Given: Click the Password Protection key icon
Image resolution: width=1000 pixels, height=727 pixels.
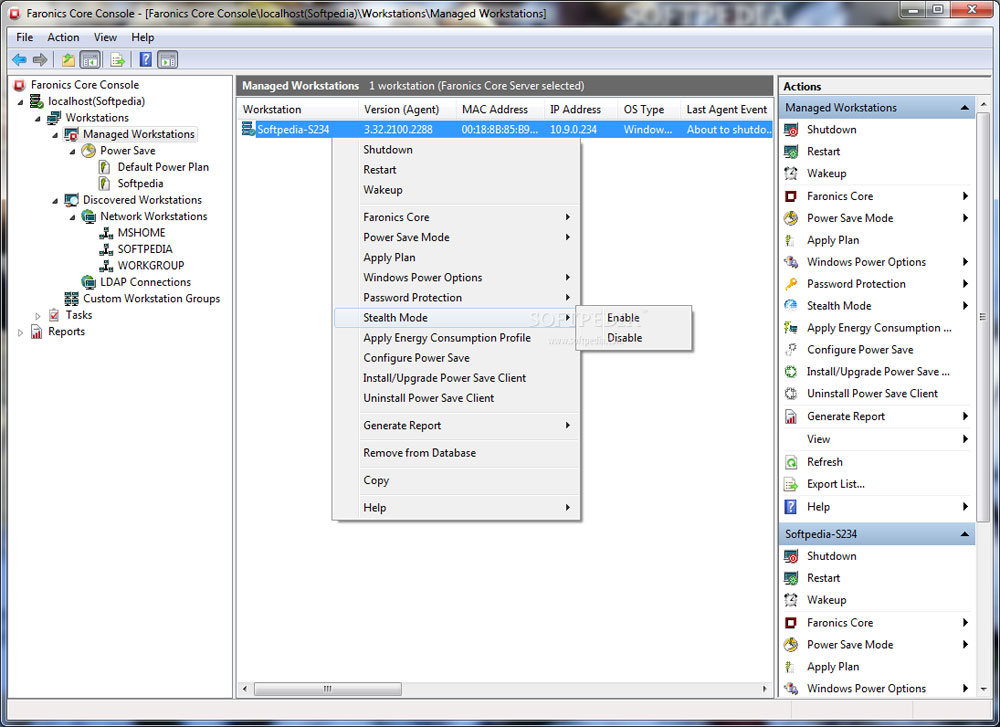Looking at the screenshot, I should pos(791,284).
